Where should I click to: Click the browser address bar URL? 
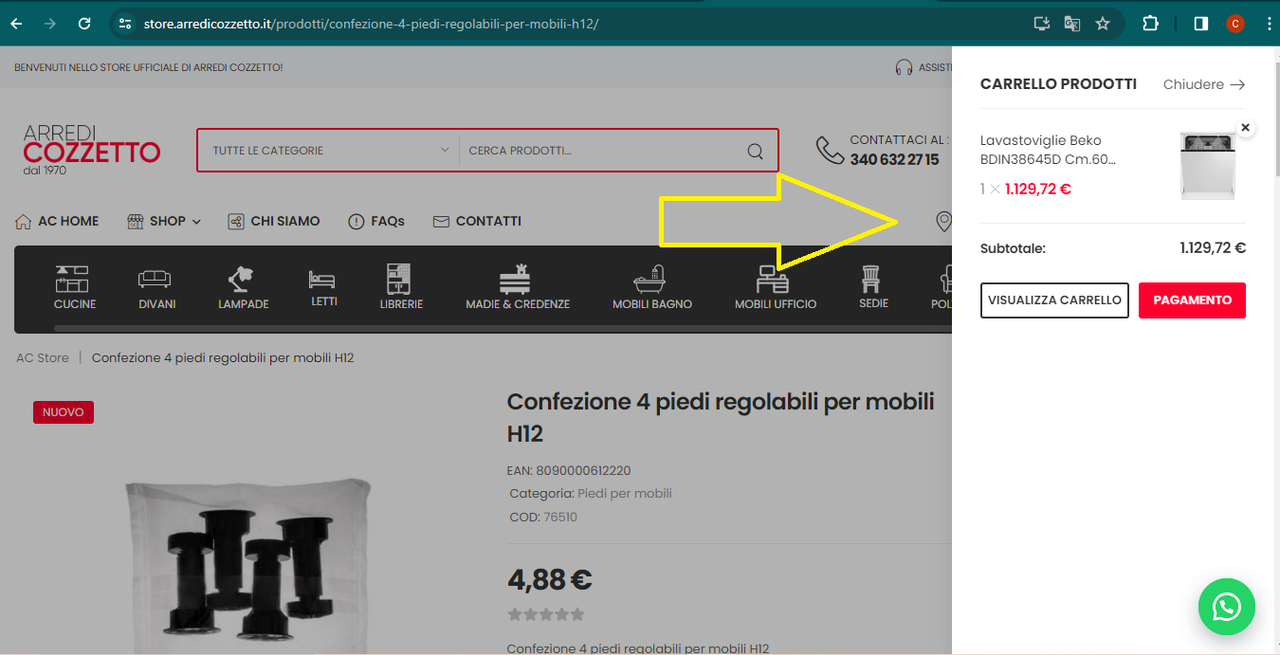point(371,23)
